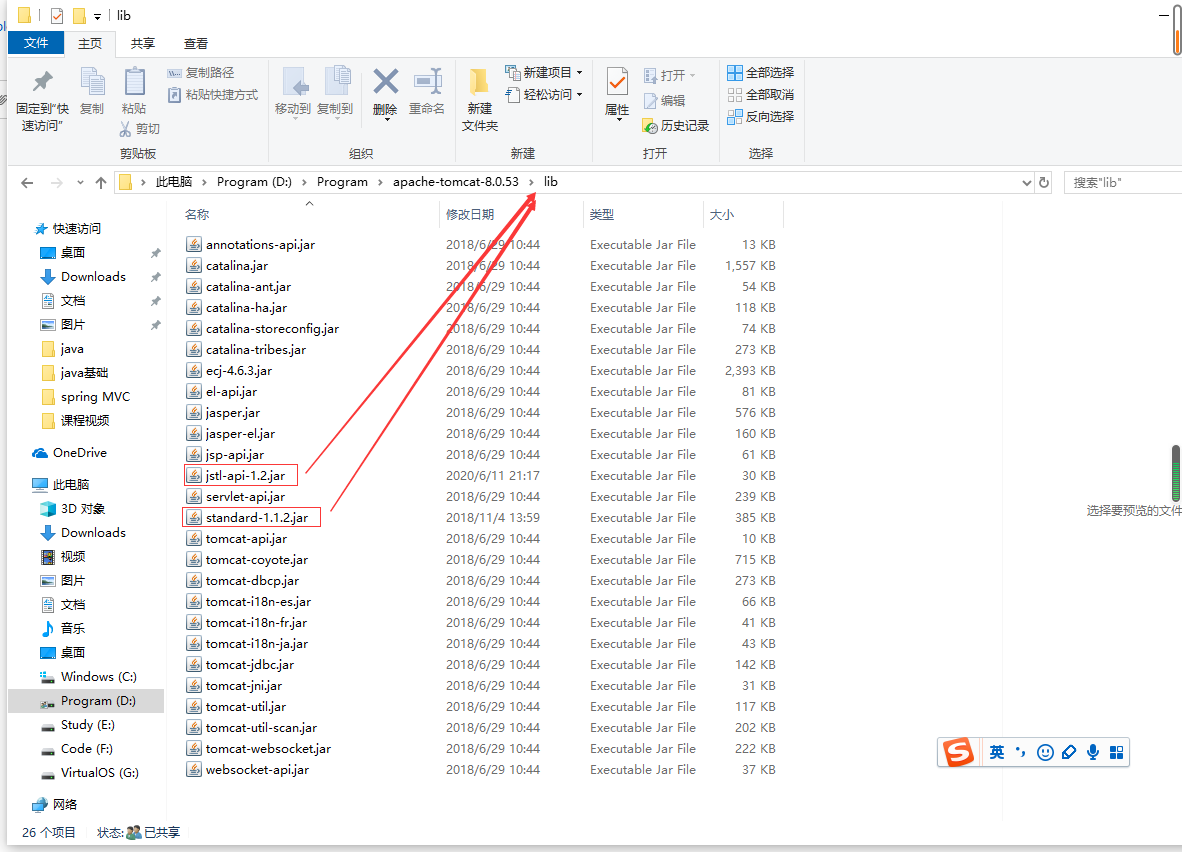
Task: Open the recent locations dropdown arrow
Action: tap(80, 182)
